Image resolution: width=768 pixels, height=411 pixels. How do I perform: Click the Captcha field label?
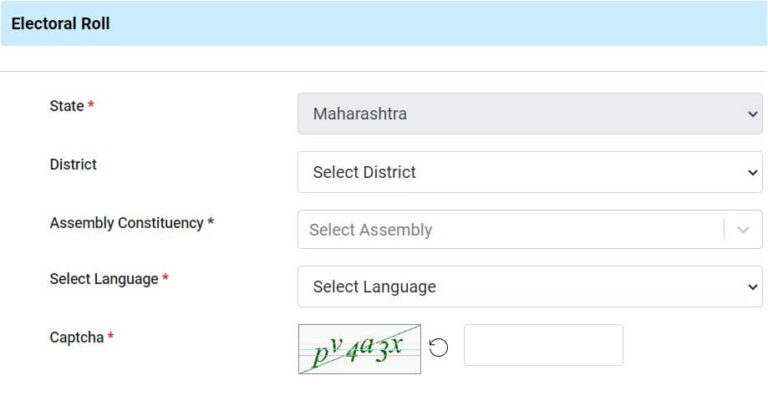(x=76, y=338)
